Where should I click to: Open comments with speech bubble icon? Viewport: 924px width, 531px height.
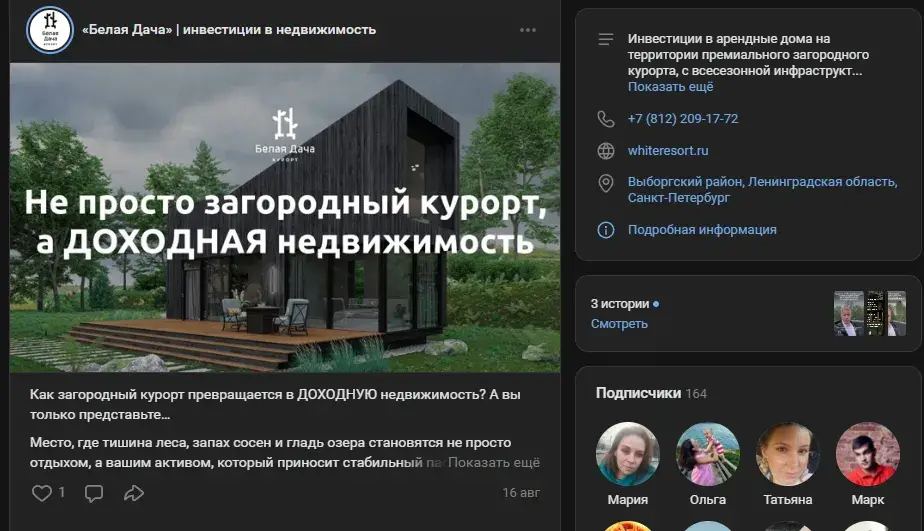pyautogui.click(x=94, y=493)
